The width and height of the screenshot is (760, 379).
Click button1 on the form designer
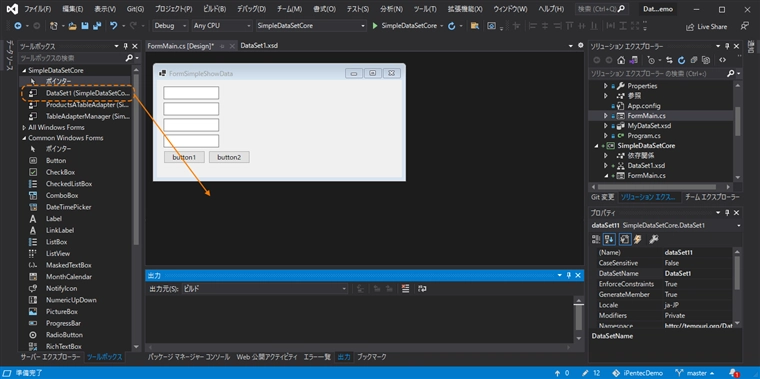tap(184, 157)
